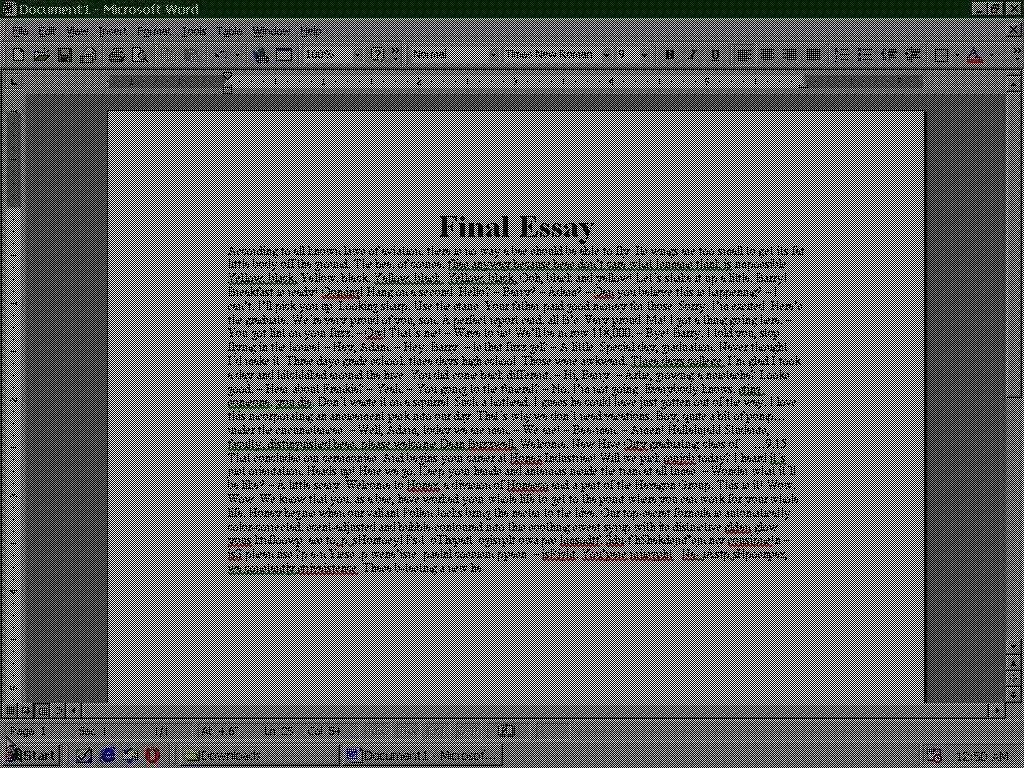The height and width of the screenshot is (768, 1024).
Task: Apply the red font color
Action: tap(974, 55)
